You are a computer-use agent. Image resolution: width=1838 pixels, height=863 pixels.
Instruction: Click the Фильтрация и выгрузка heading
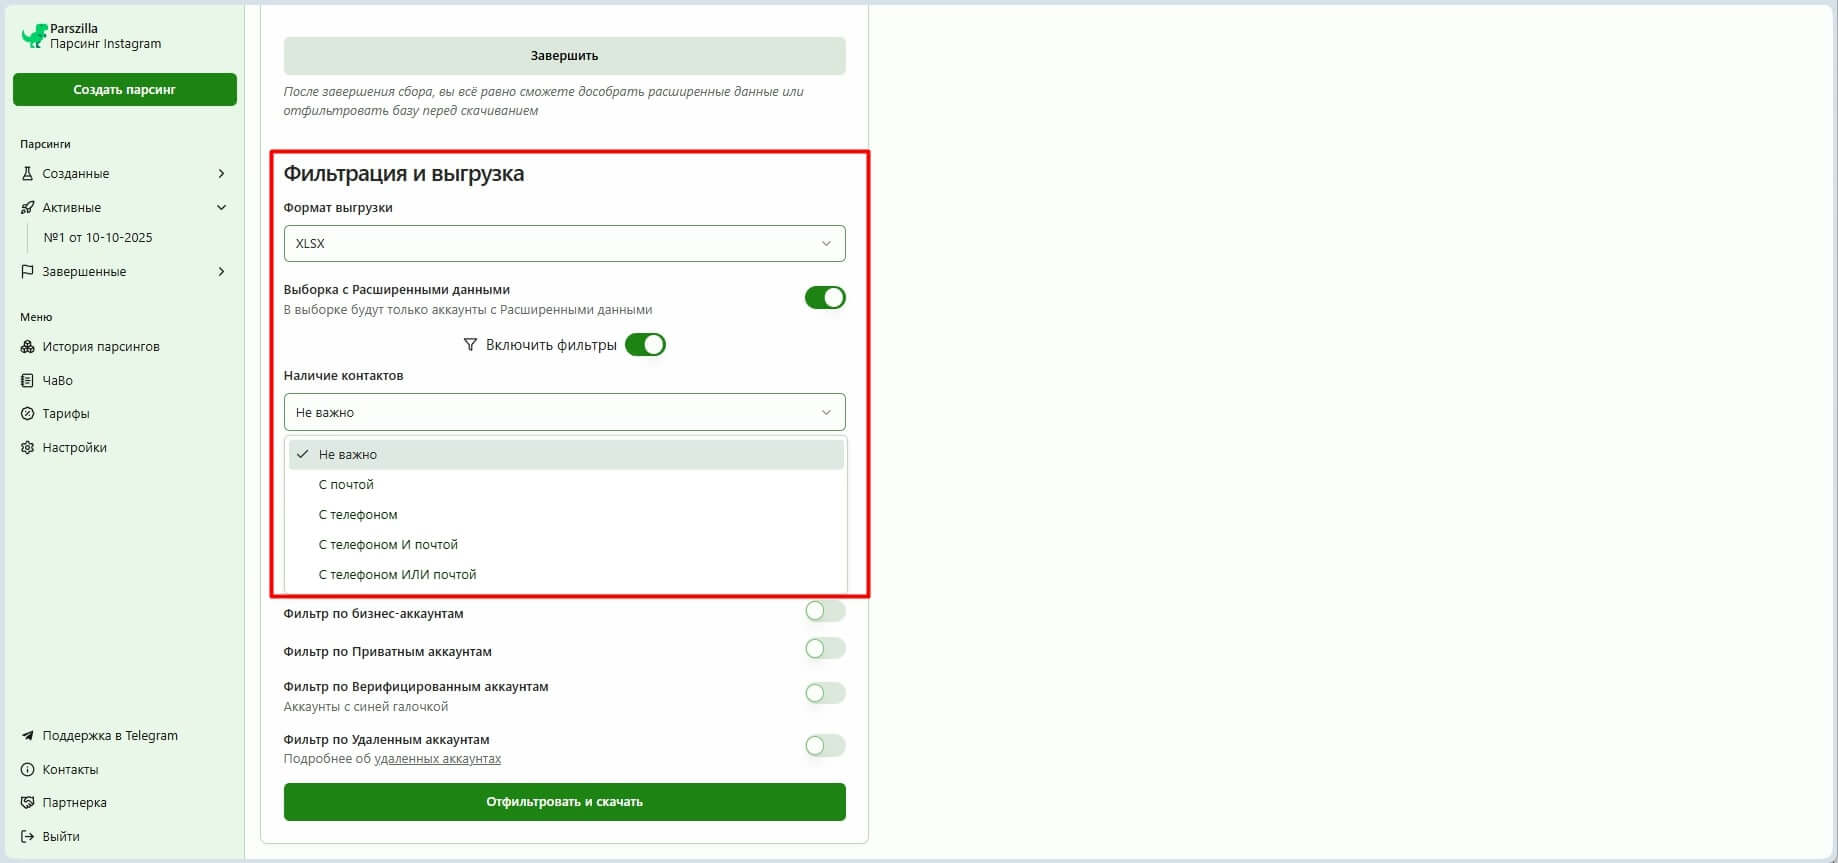click(404, 173)
